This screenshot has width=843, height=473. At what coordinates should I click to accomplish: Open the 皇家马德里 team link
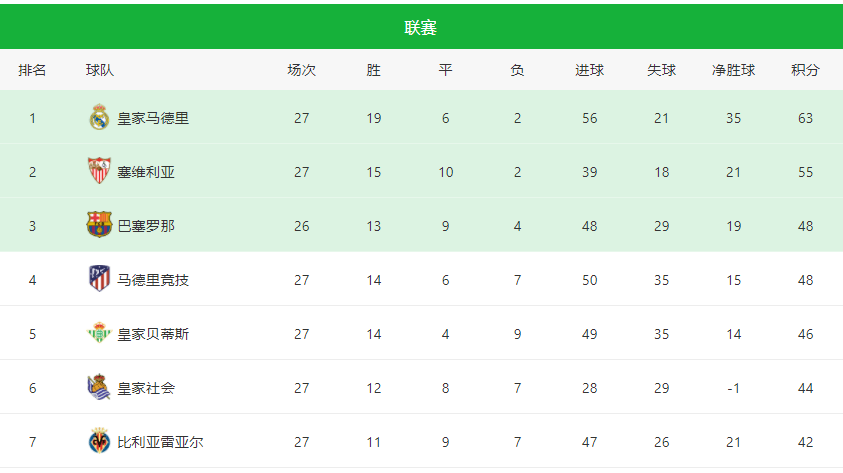click(x=153, y=118)
